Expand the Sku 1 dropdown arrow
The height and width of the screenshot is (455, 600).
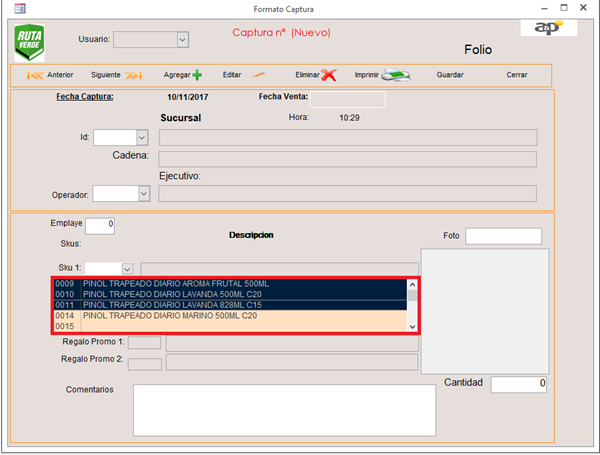tap(127, 268)
